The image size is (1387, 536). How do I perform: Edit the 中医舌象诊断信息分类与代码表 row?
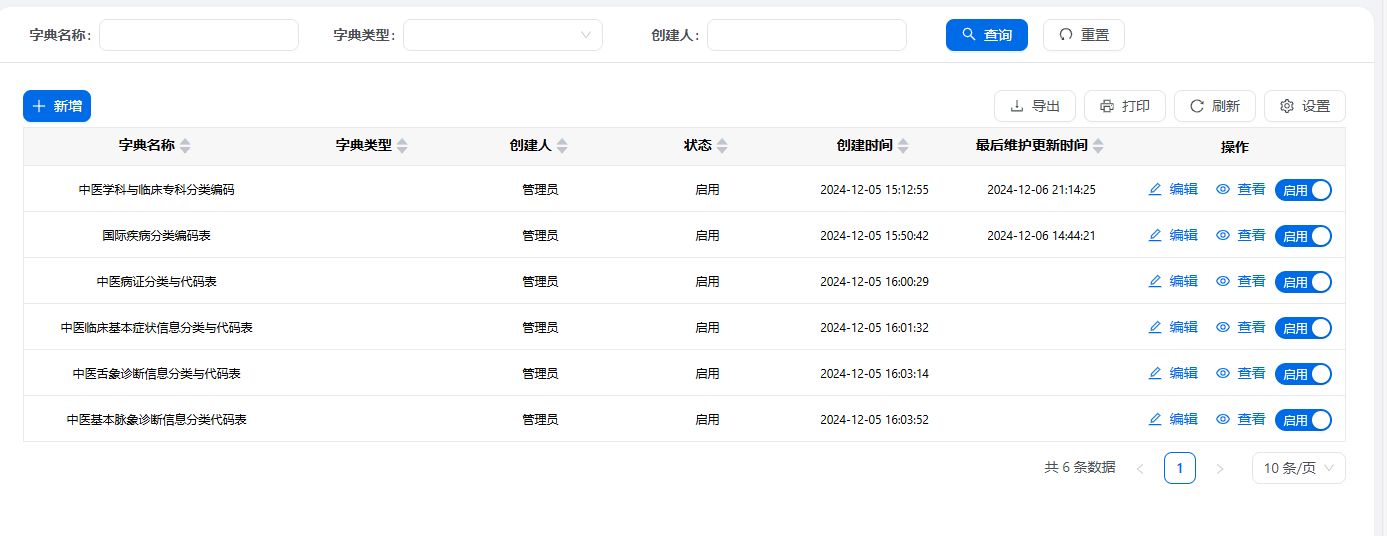coord(1173,373)
